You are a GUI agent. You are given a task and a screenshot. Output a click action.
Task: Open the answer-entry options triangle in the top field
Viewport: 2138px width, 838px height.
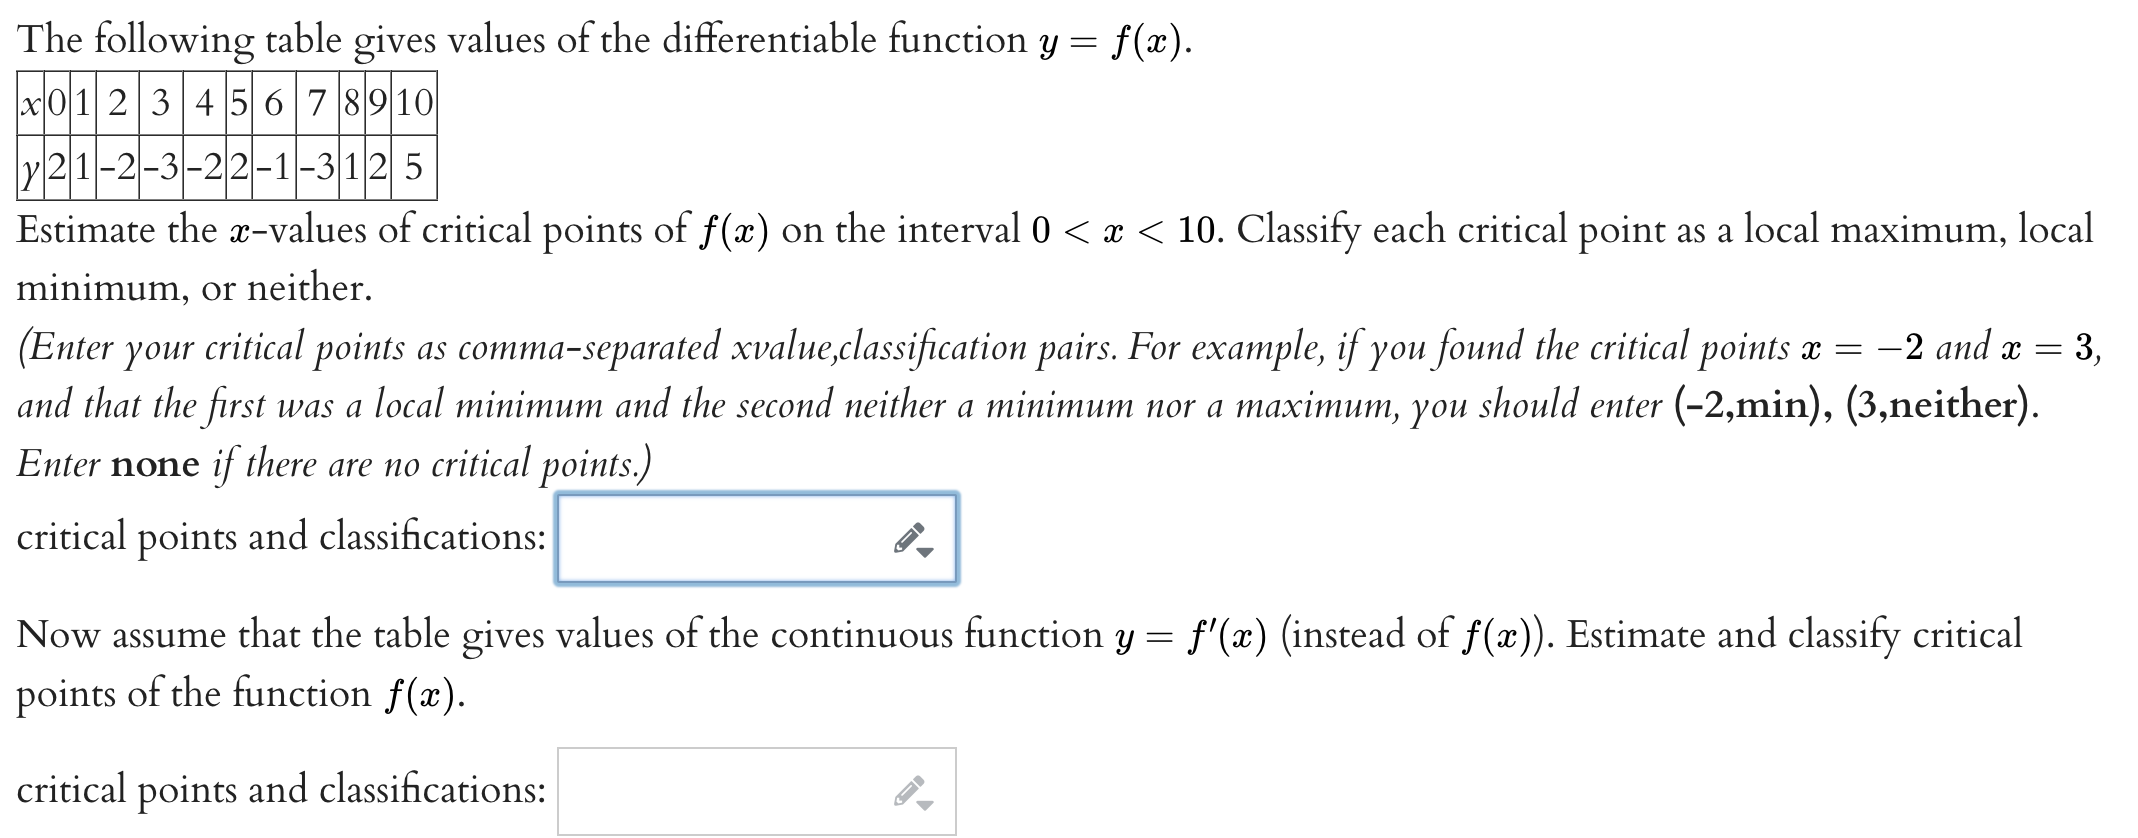coord(925,552)
